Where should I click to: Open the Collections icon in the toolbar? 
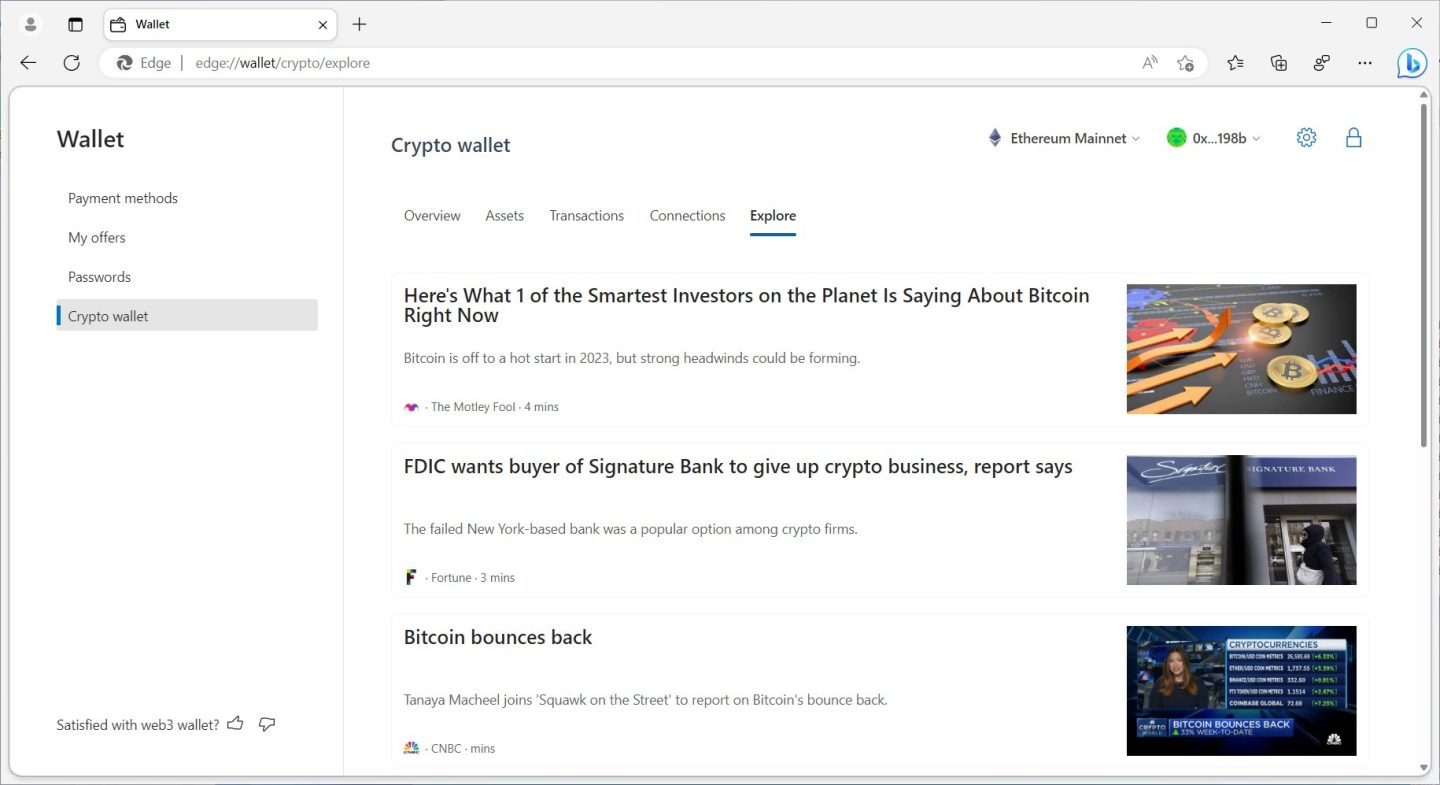(1278, 62)
